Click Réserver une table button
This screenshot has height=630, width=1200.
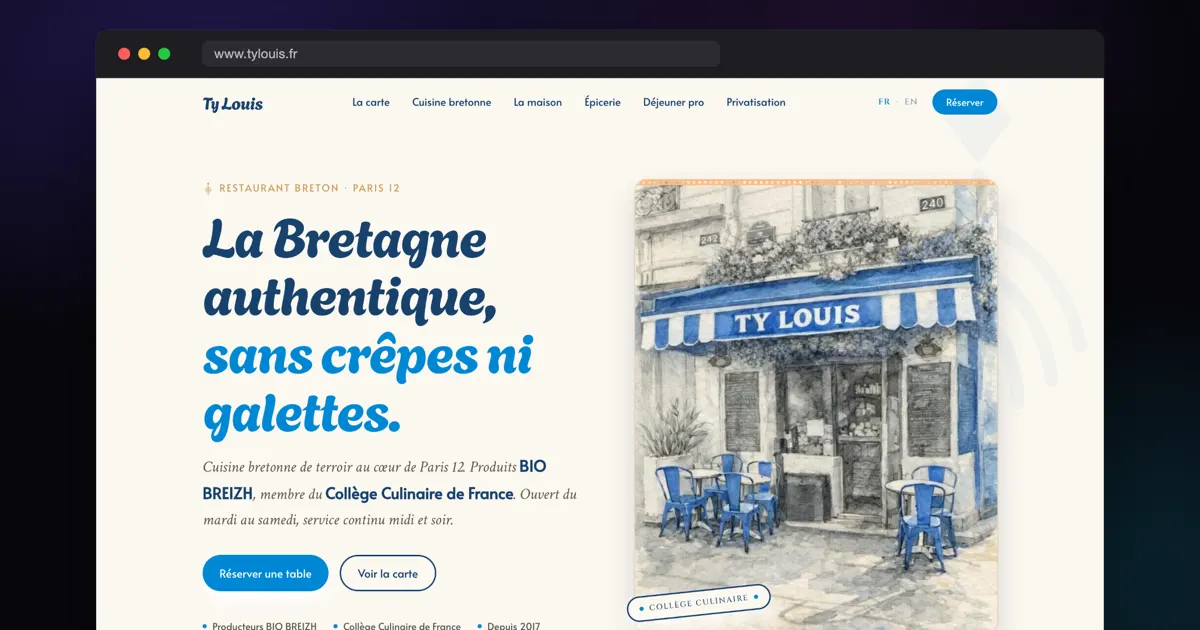[265, 573]
